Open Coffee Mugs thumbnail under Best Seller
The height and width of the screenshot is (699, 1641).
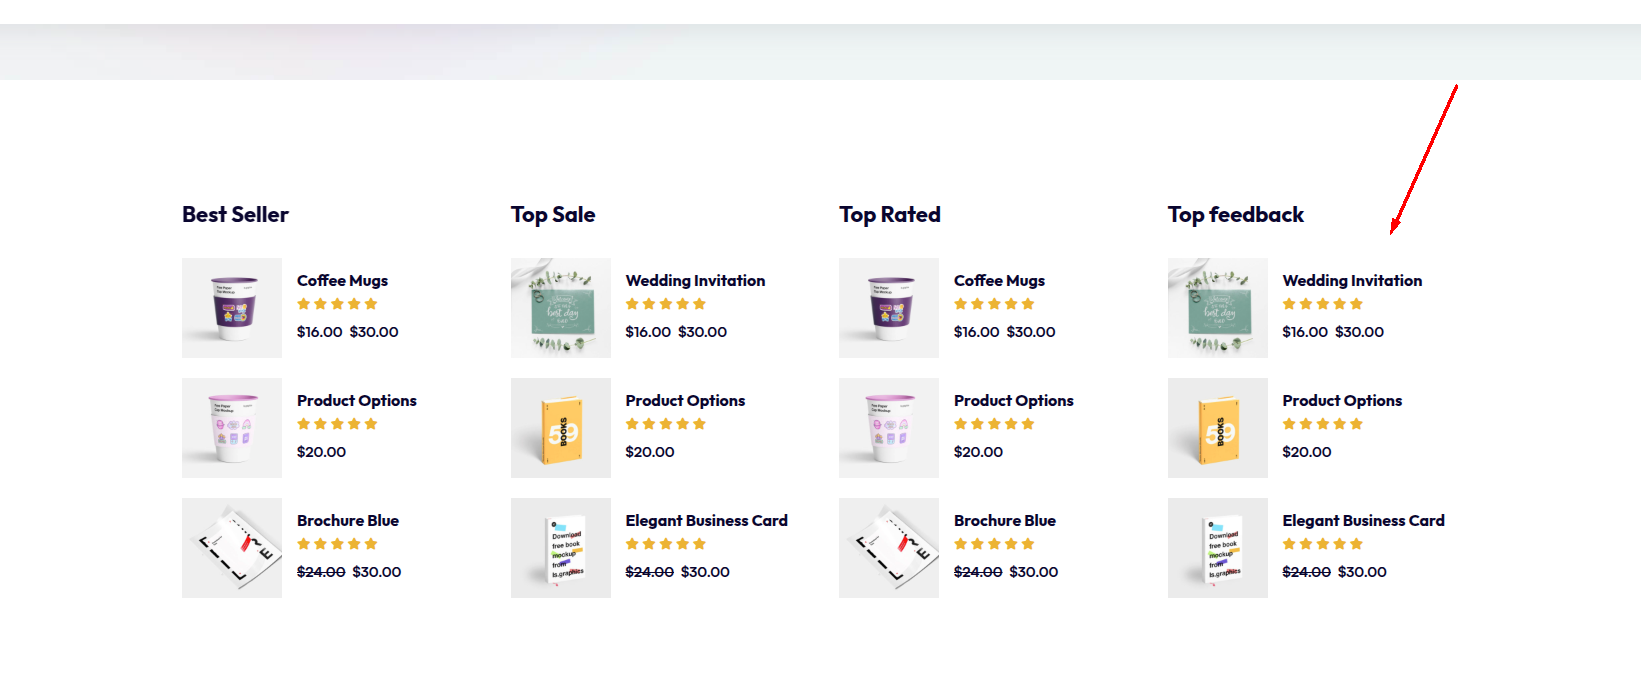[232, 308]
